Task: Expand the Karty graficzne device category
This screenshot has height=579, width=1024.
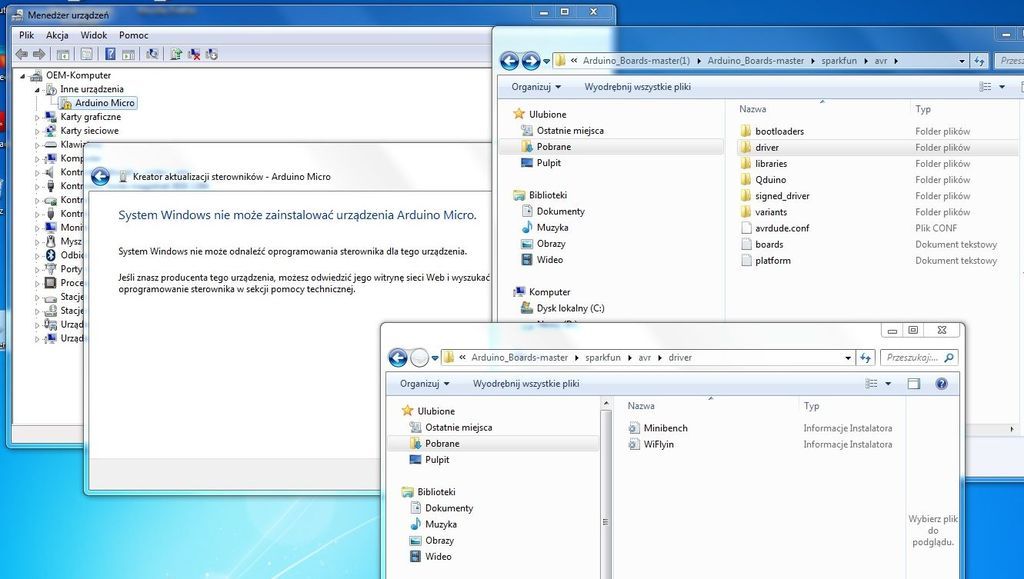Action: point(38,117)
